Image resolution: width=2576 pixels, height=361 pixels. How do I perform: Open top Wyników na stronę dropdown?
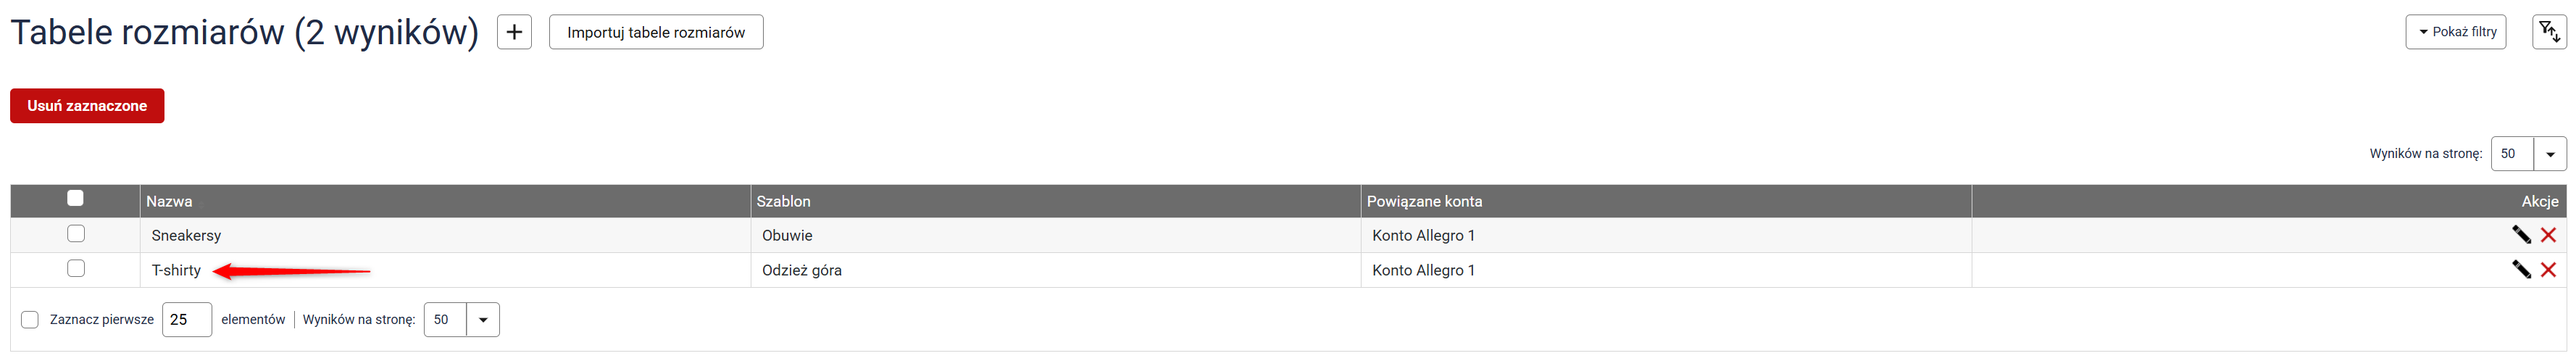pyautogui.click(x=2528, y=154)
